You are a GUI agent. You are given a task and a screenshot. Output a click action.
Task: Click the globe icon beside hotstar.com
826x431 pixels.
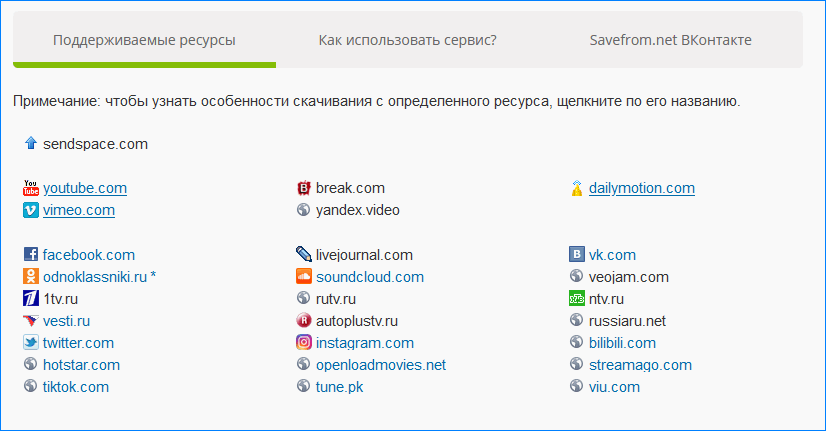click(x=31, y=364)
